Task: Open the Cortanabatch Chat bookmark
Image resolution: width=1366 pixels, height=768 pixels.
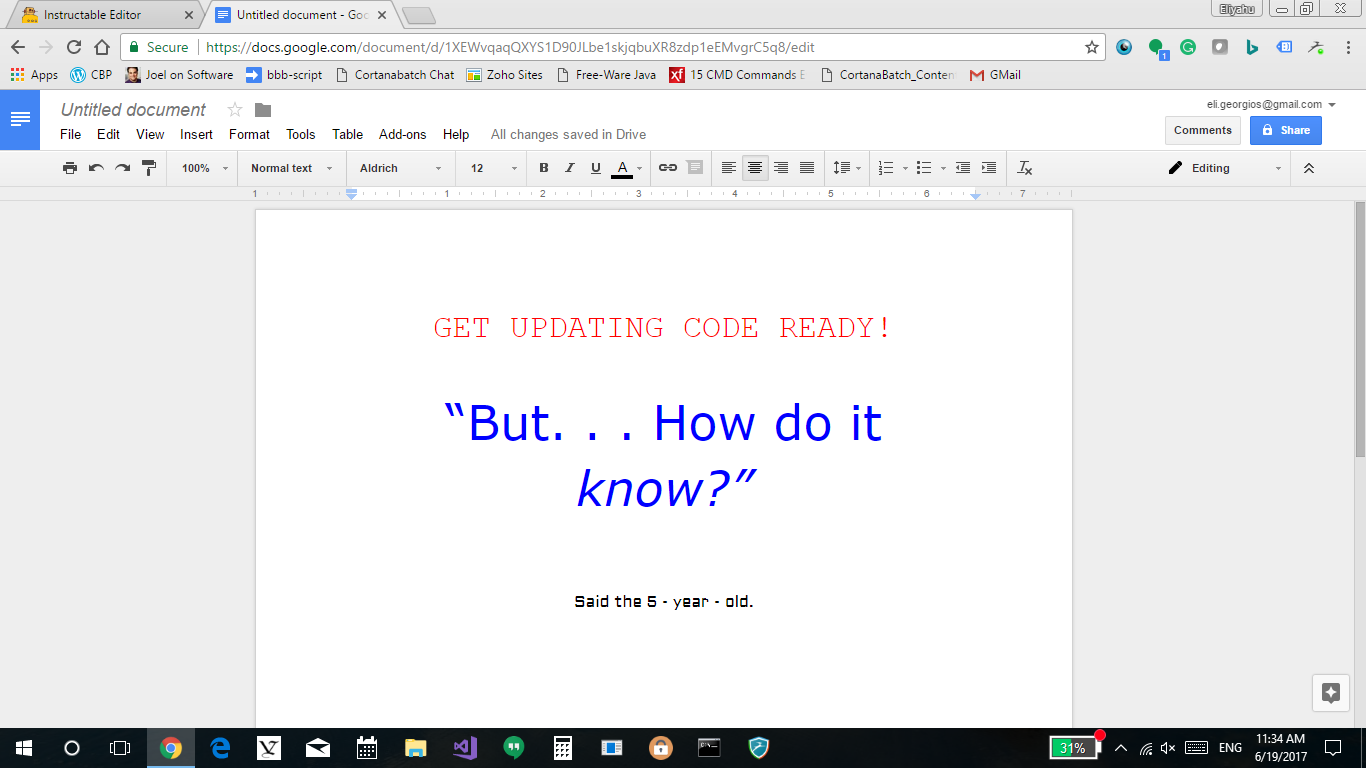Action: [x=395, y=75]
